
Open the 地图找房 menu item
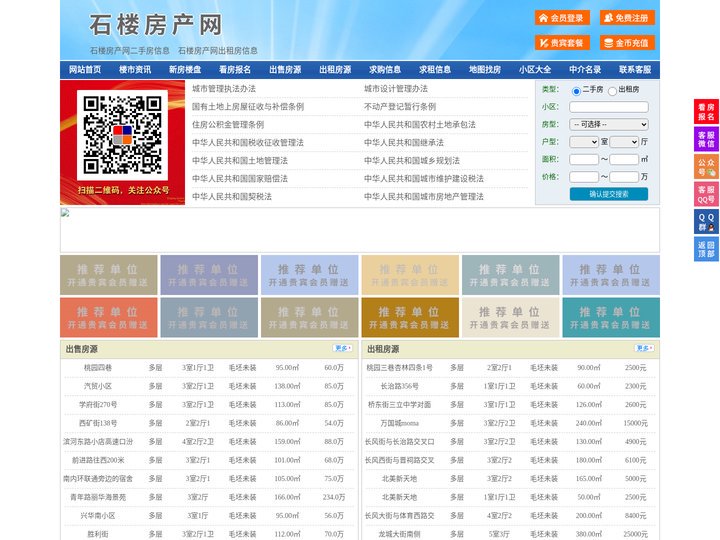[x=485, y=70]
